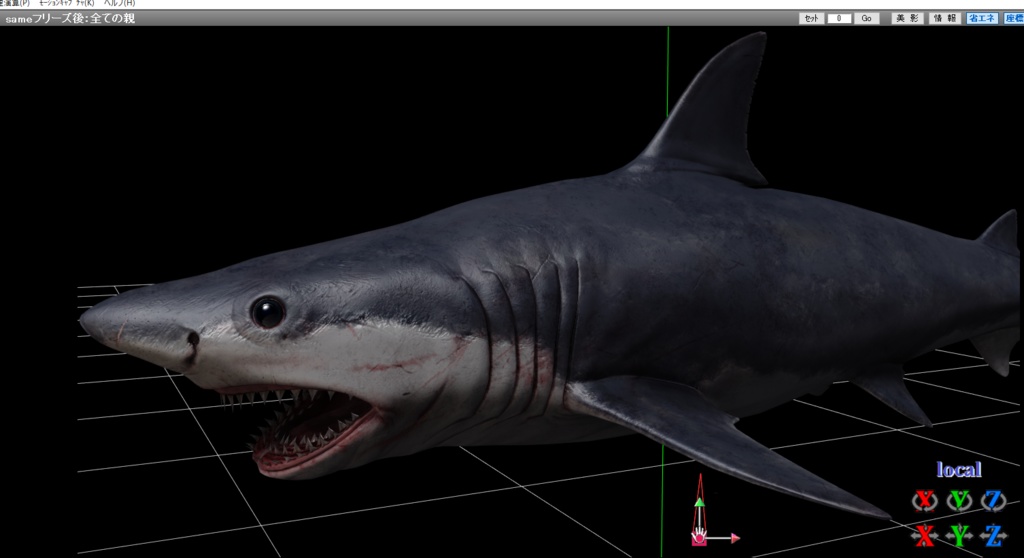The height and width of the screenshot is (558, 1024).
Task: Click the green up arrow on bone gizmo
Action: (x=699, y=502)
